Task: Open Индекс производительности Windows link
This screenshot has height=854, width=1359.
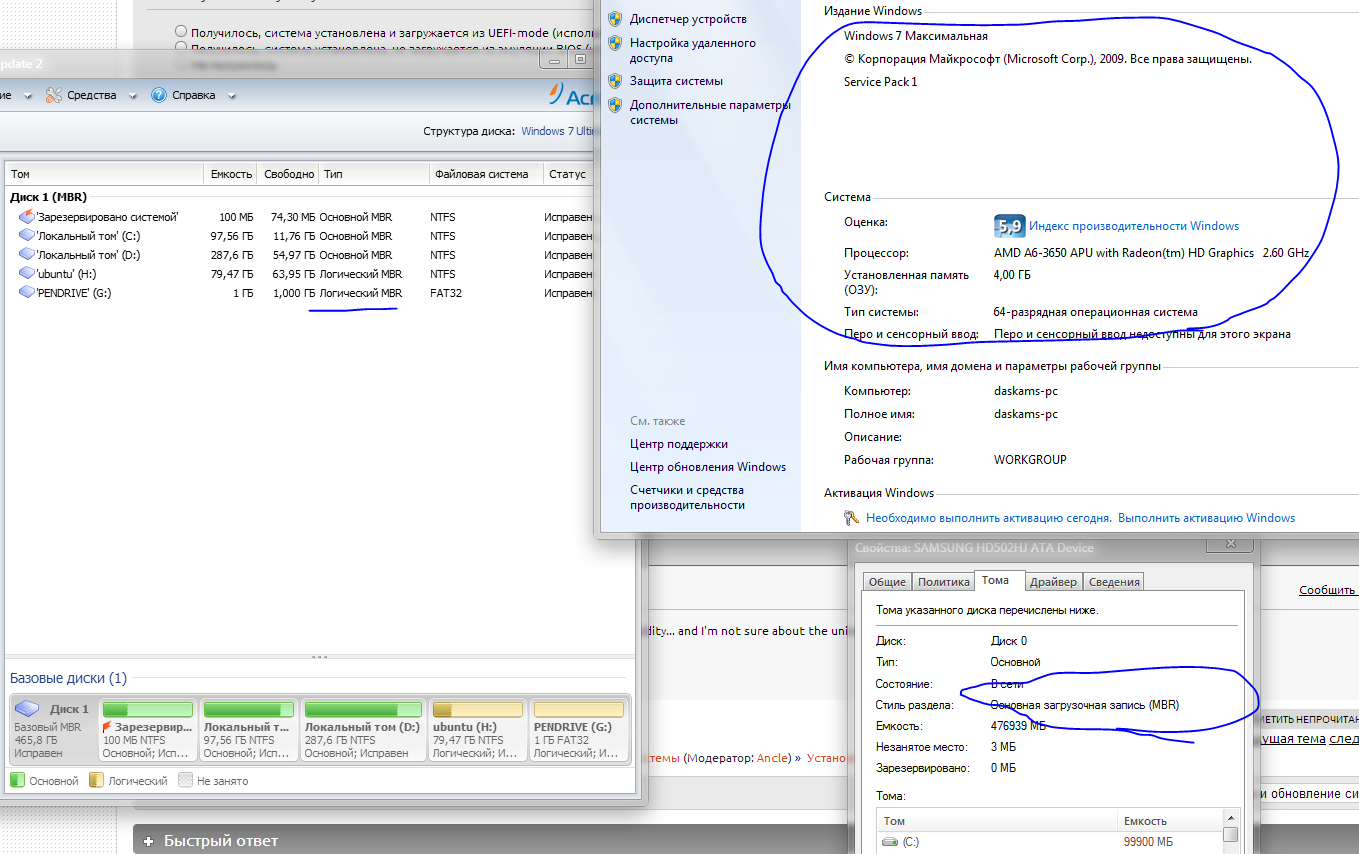Action: coord(1134,226)
